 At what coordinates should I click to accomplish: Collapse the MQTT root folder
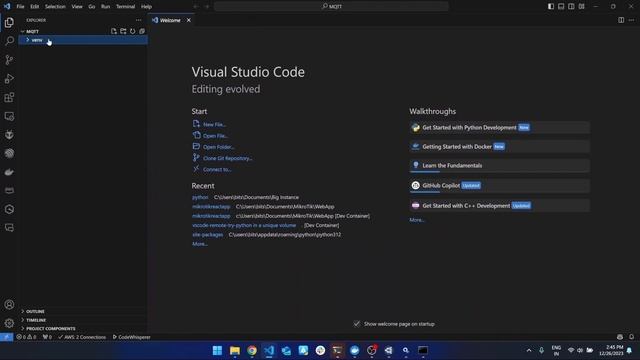(x=32, y=31)
